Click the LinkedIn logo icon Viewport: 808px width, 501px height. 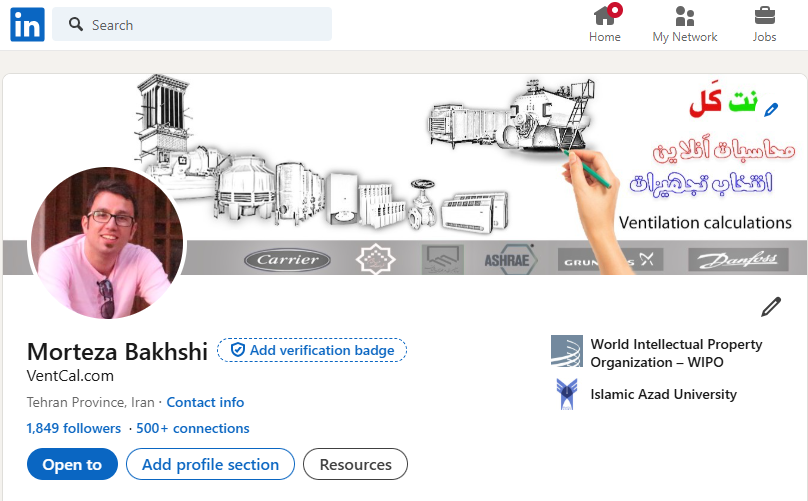27,24
